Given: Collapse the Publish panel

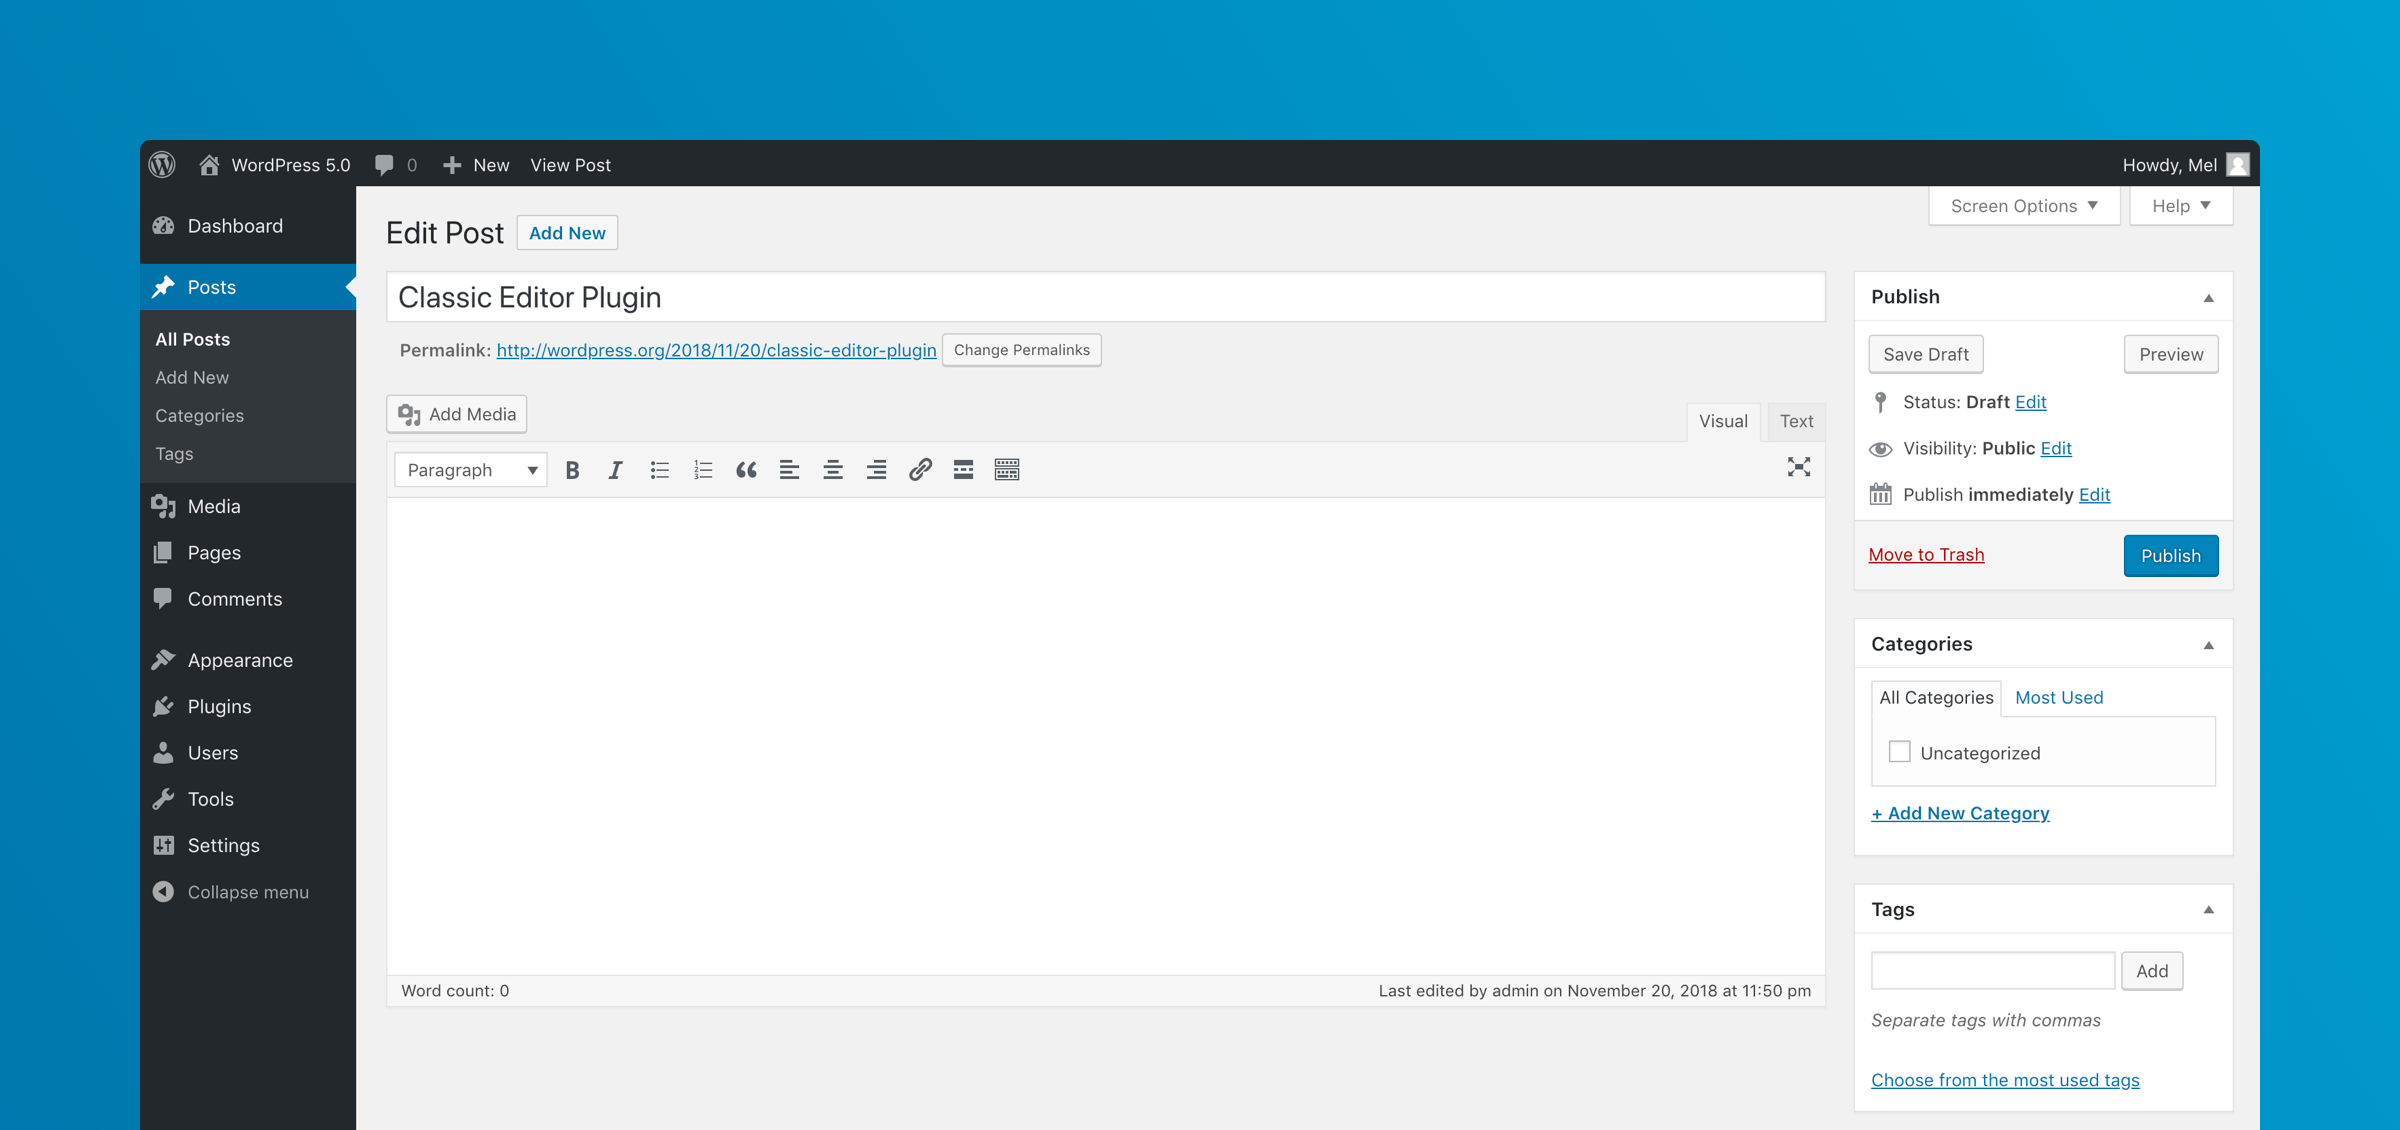Looking at the screenshot, I should 2208,298.
